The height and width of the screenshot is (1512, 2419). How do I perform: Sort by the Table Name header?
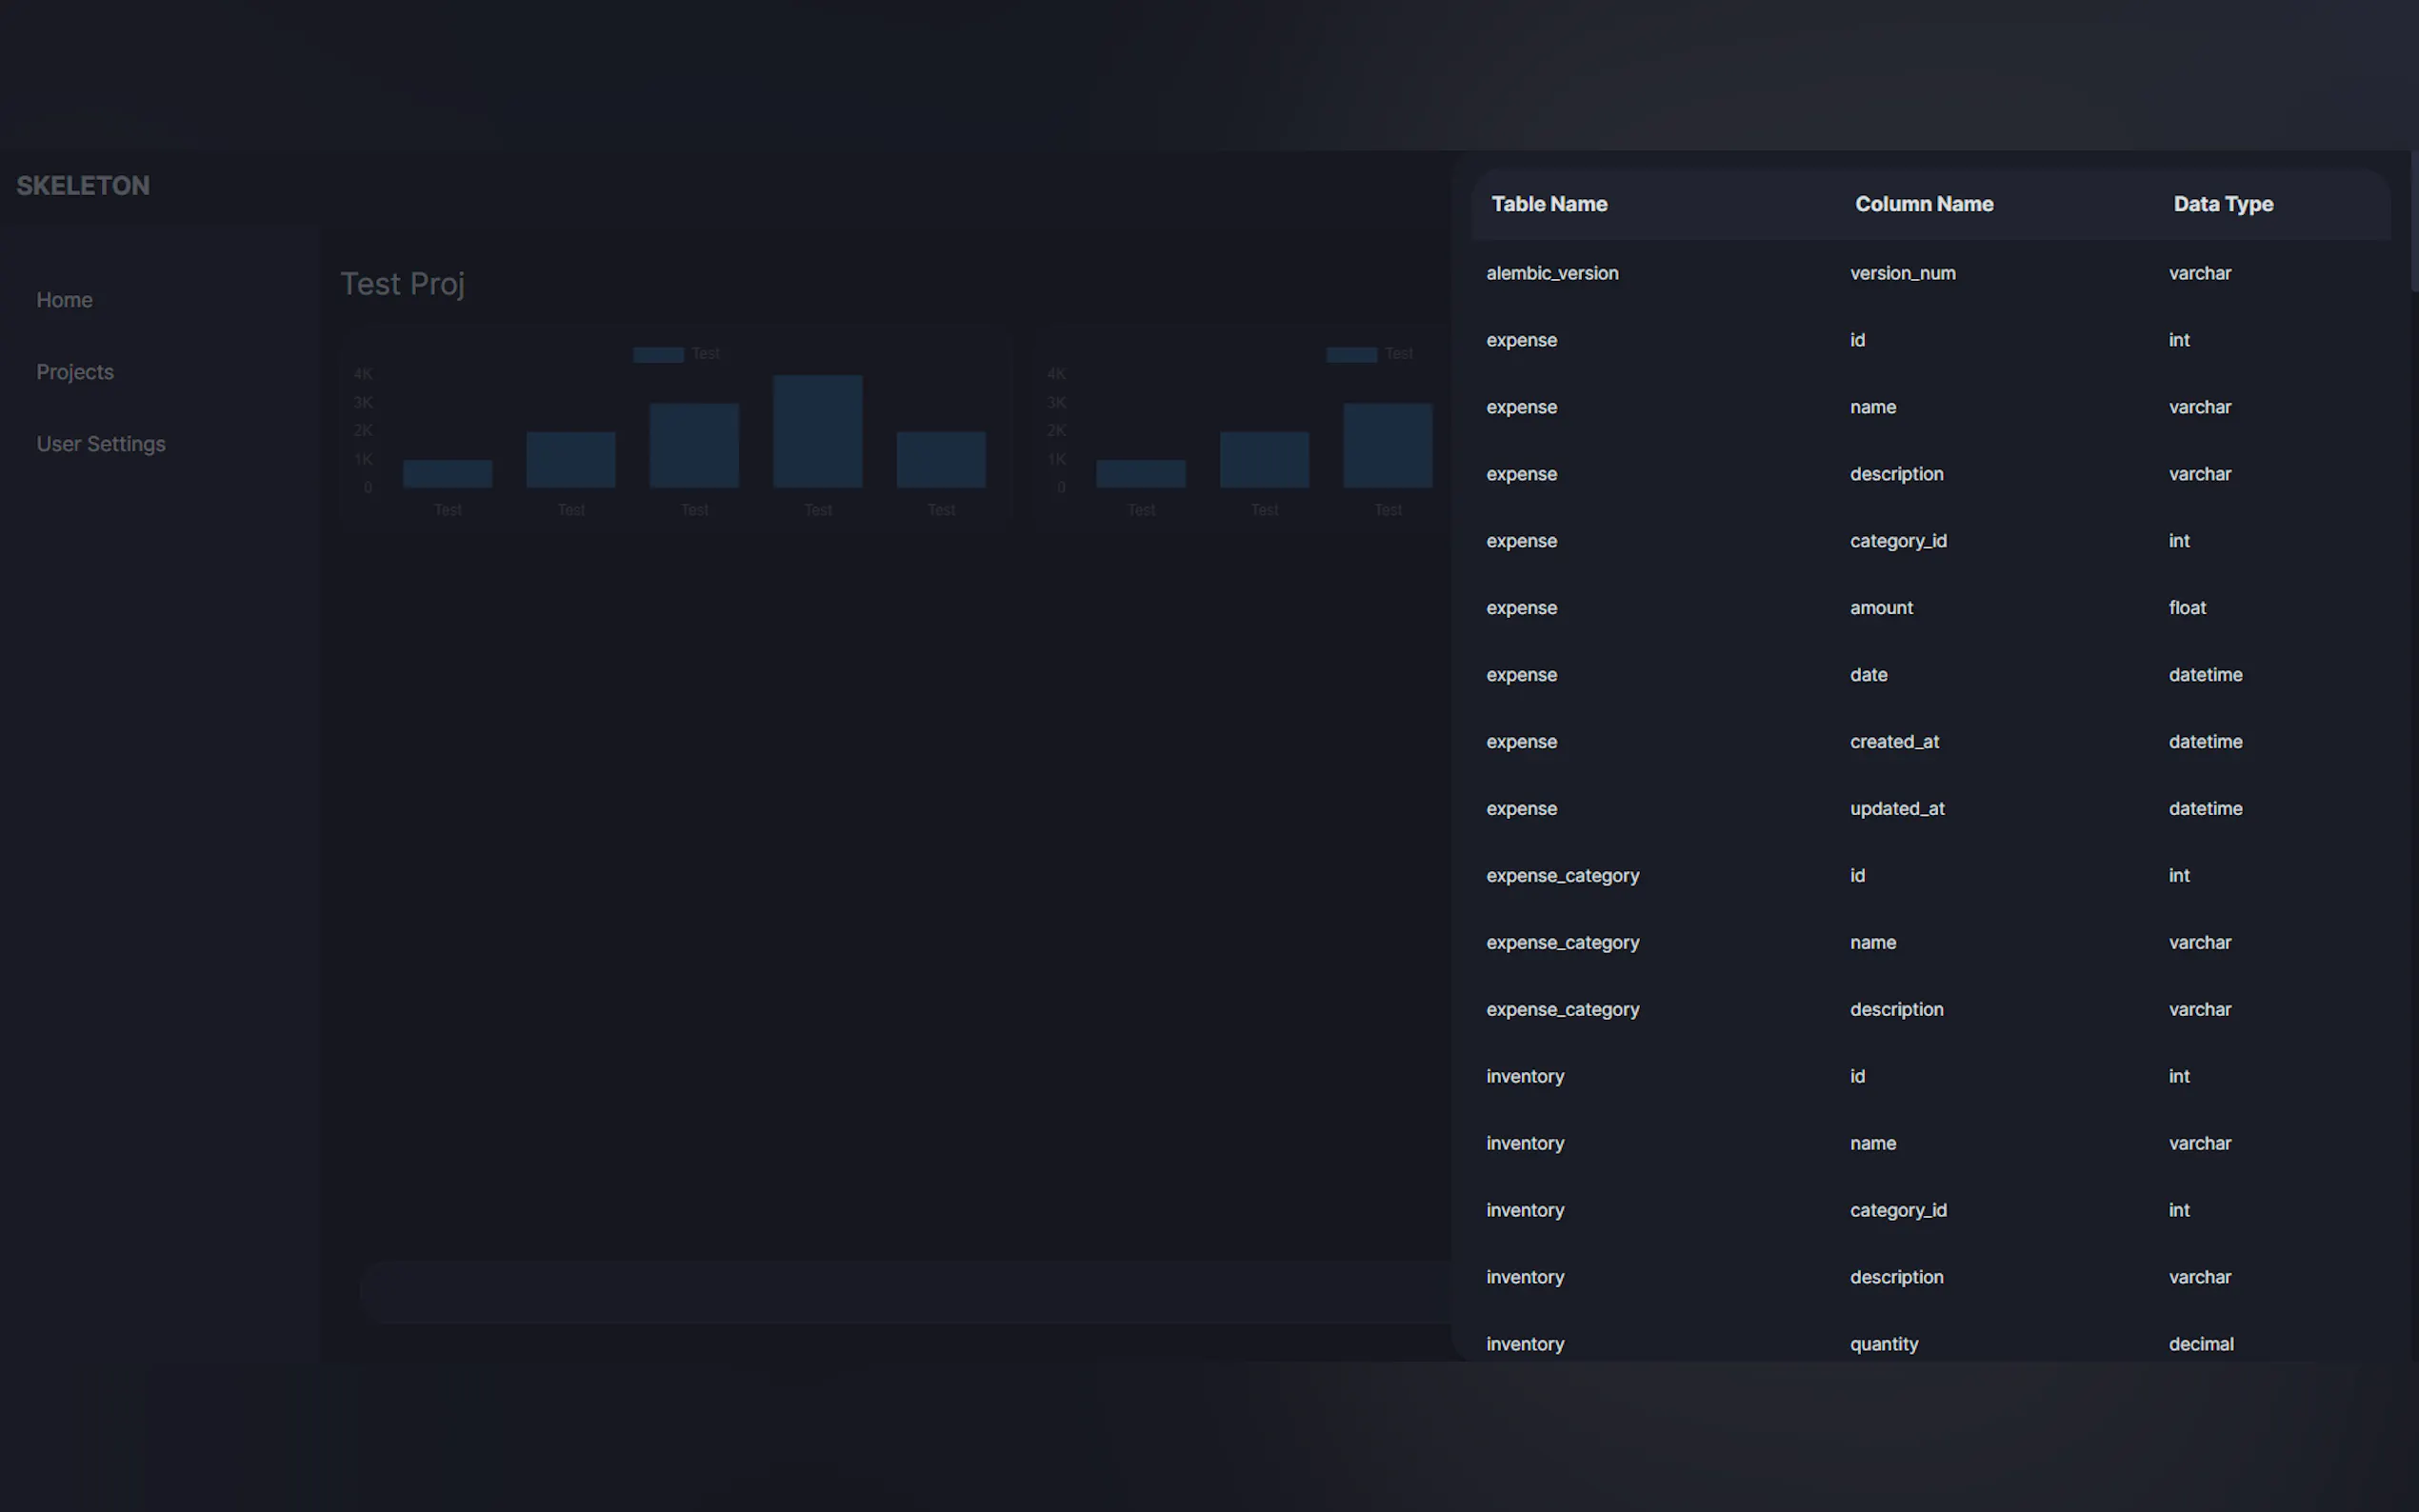(1549, 204)
